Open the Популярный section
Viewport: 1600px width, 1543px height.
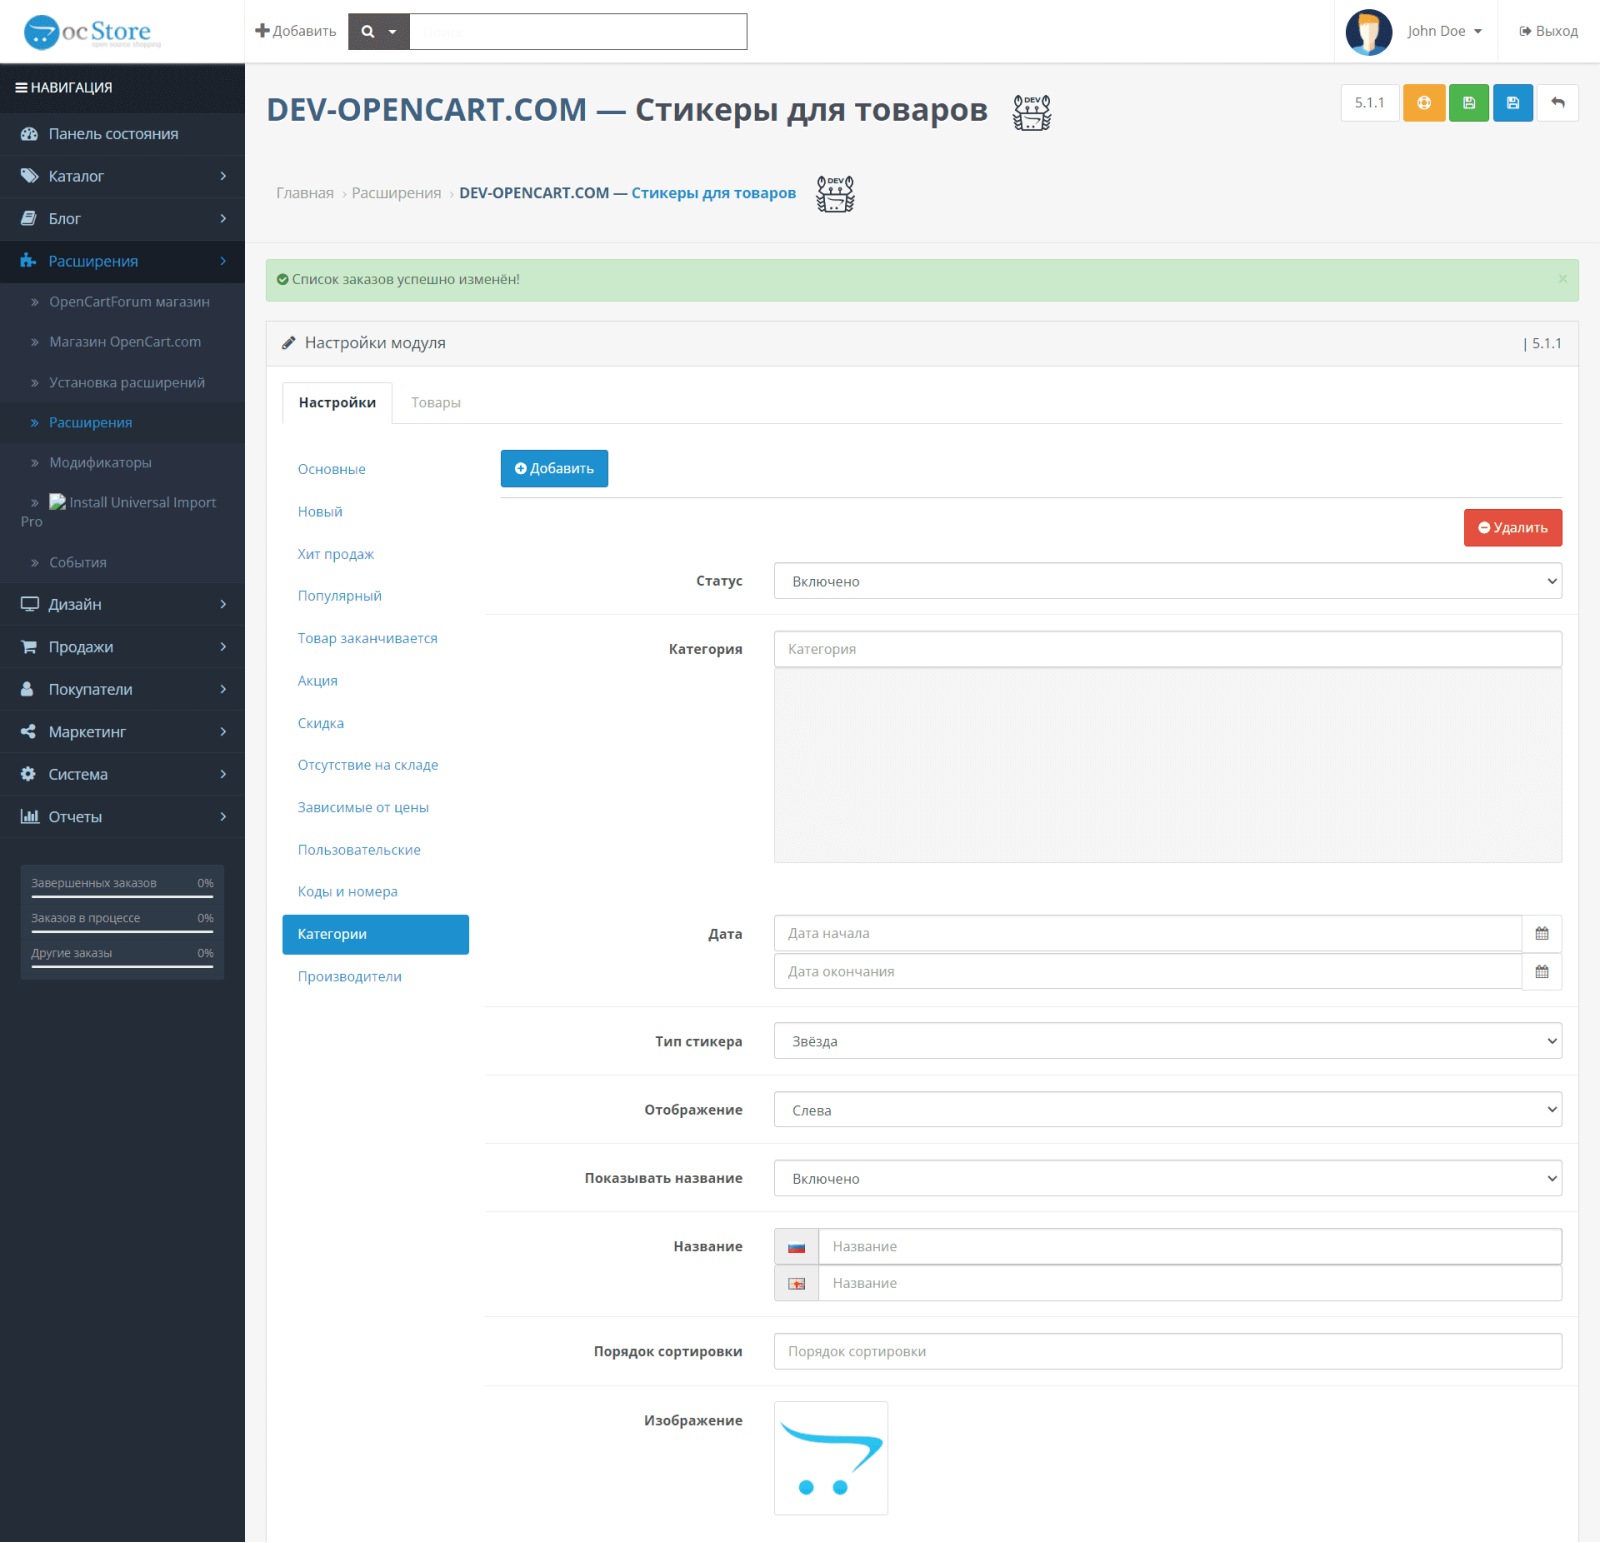pyautogui.click(x=375, y=596)
